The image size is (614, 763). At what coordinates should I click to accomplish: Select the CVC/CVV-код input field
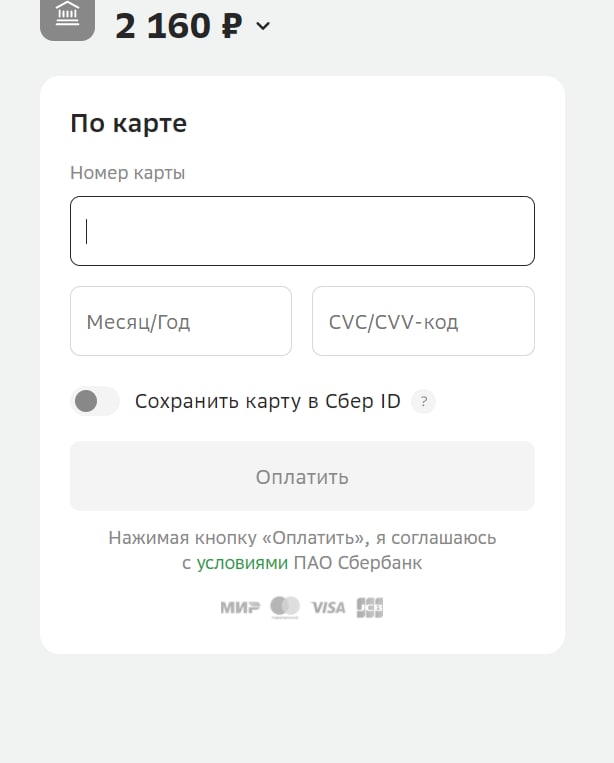click(x=423, y=321)
